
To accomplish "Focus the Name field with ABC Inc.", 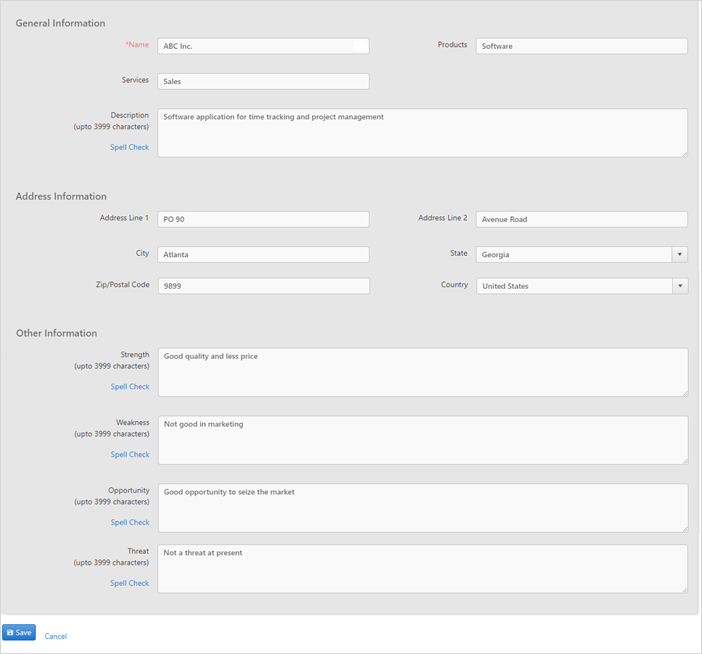I will (263, 46).
